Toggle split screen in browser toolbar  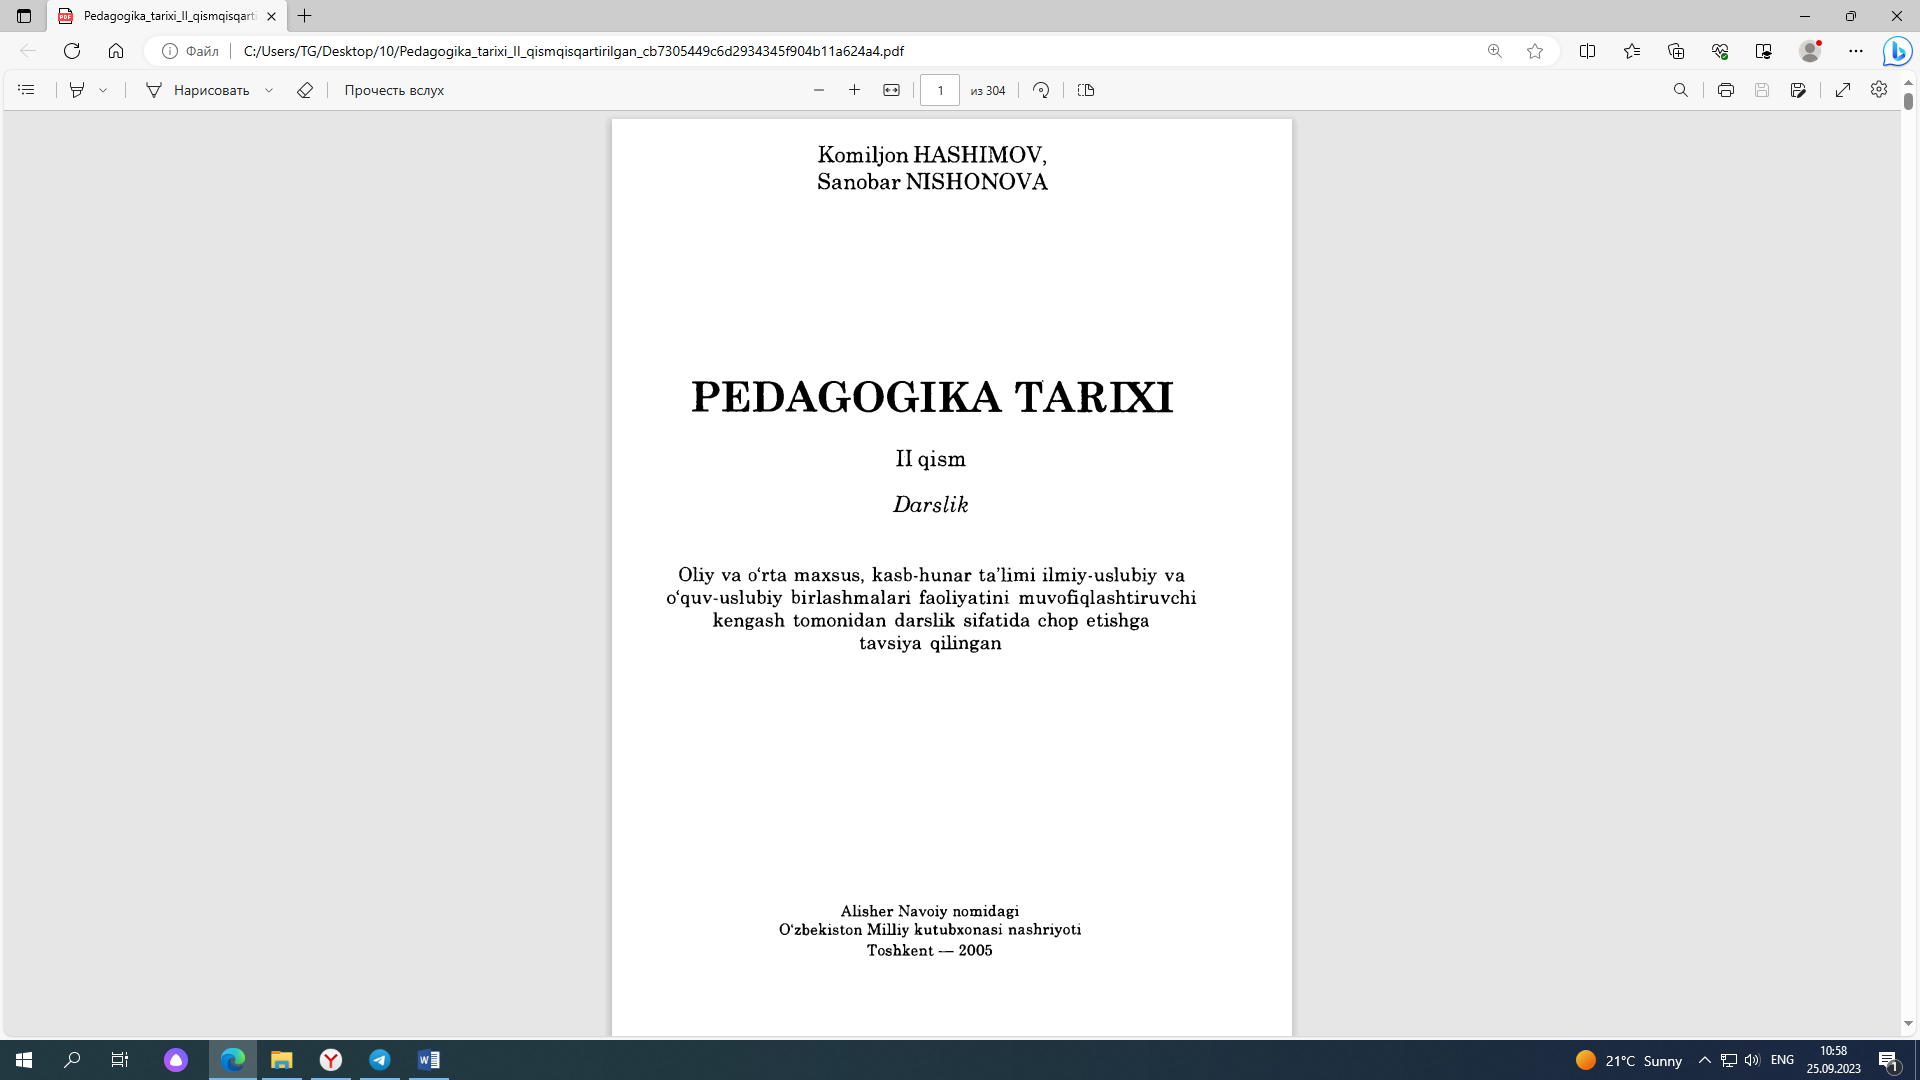(1587, 51)
